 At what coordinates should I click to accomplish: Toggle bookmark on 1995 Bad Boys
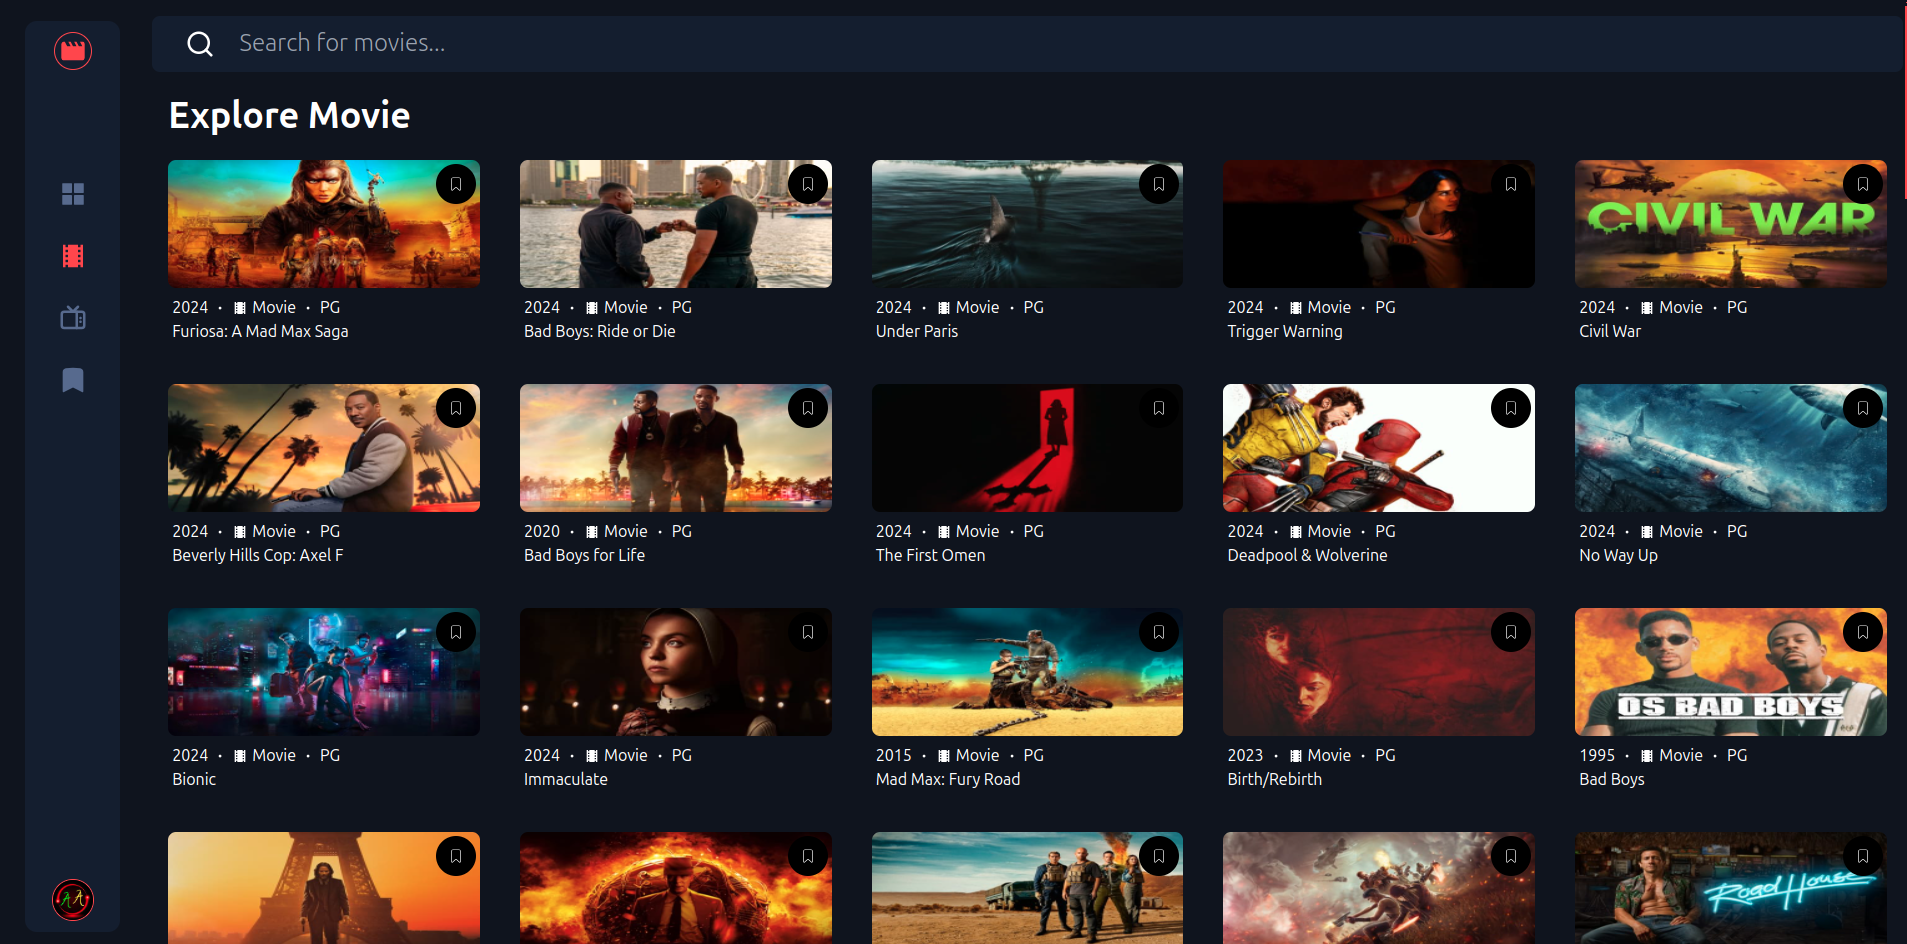(1863, 632)
